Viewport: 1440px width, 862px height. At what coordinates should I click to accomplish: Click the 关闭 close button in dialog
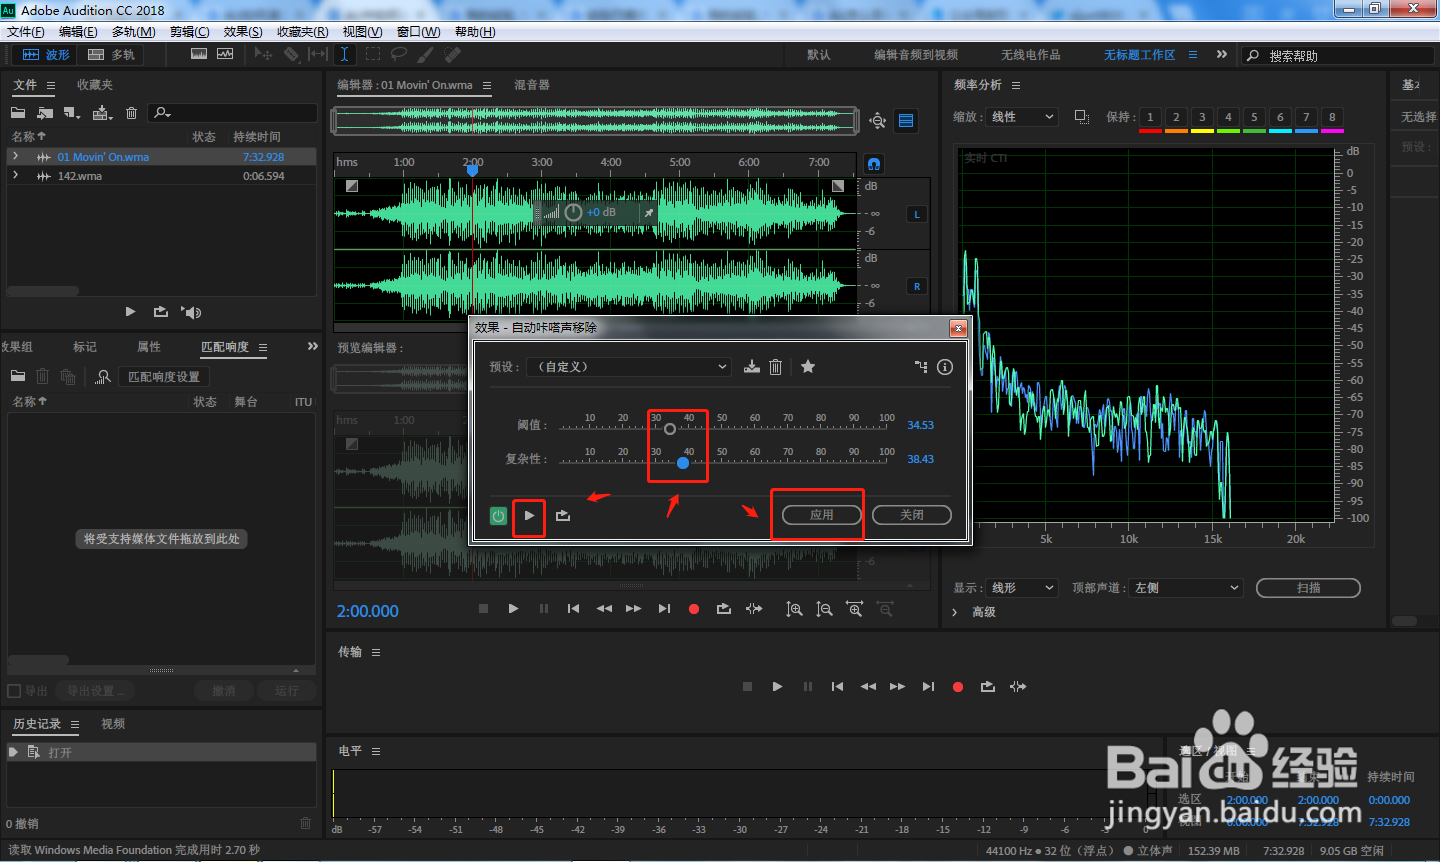click(x=912, y=515)
